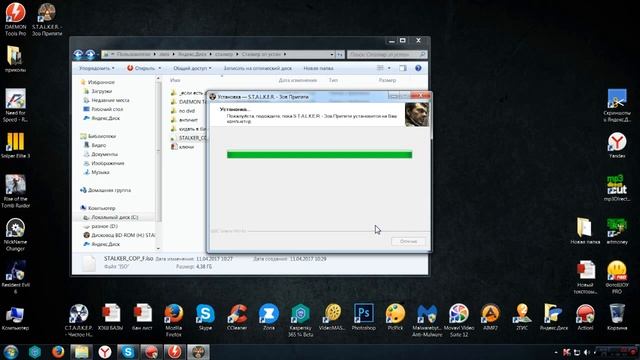This screenshot has width=640, height=360.
Task: Launch Movavi Video Suite 12 shortcut
Action: click(459, 320)
